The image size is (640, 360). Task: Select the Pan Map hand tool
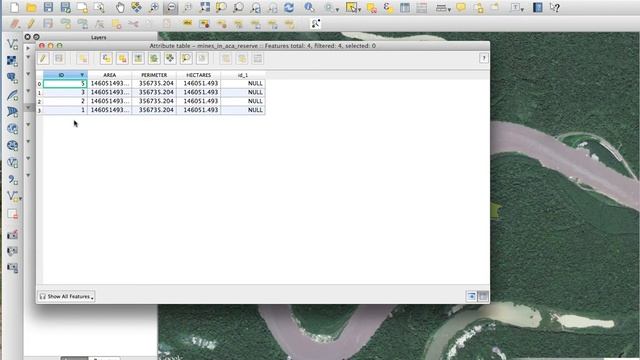click(120, 7)
